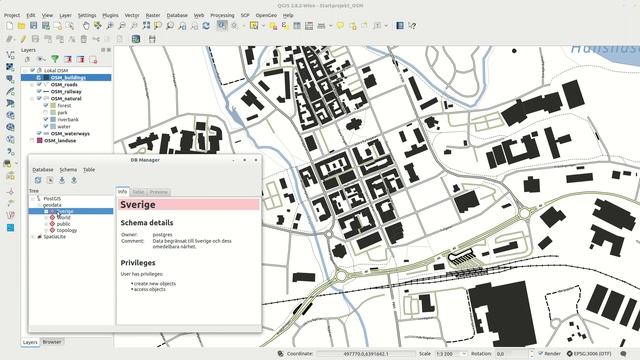Image resolution: width=640 pixels, height=360 pixels.
Task: Click EPSG:3006 CRS status button
Action: [589, 353]
